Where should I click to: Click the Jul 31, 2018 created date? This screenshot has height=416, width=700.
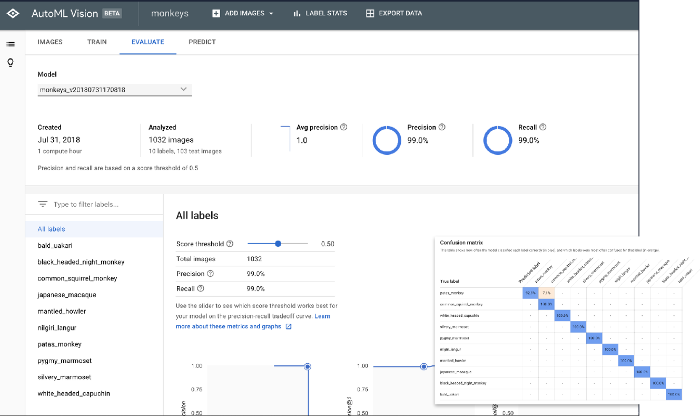(59, 140)
